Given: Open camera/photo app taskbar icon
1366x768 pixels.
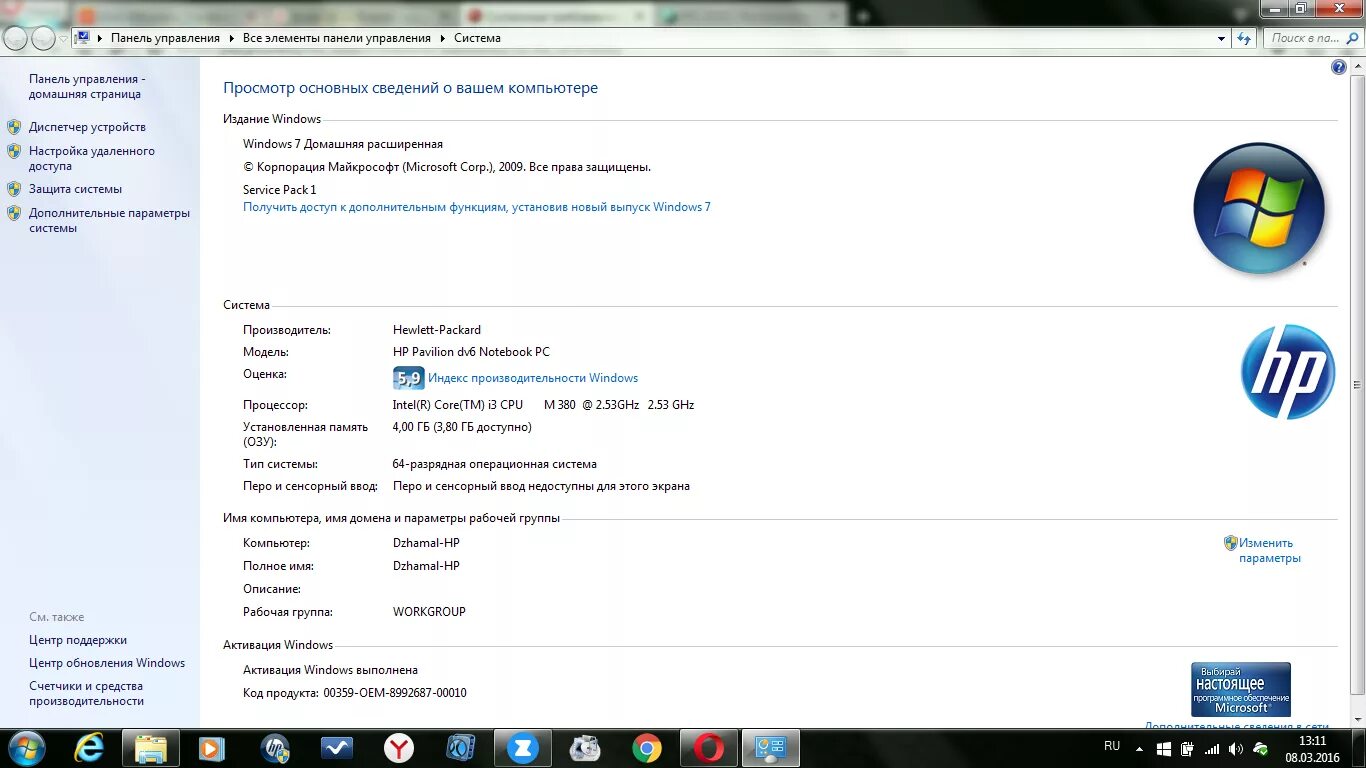Looking at the screenshot, I should (x=585, y=748).
